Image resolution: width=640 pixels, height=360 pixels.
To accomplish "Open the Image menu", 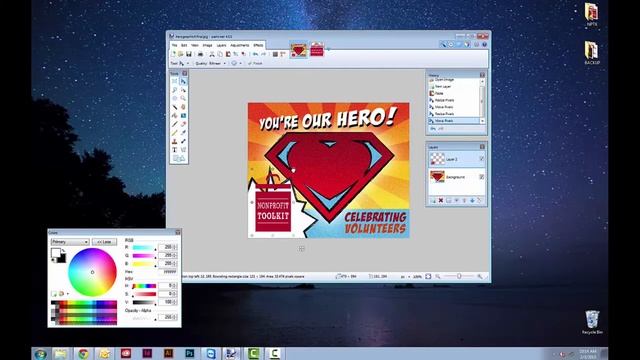I will click(x=207, y=45).
